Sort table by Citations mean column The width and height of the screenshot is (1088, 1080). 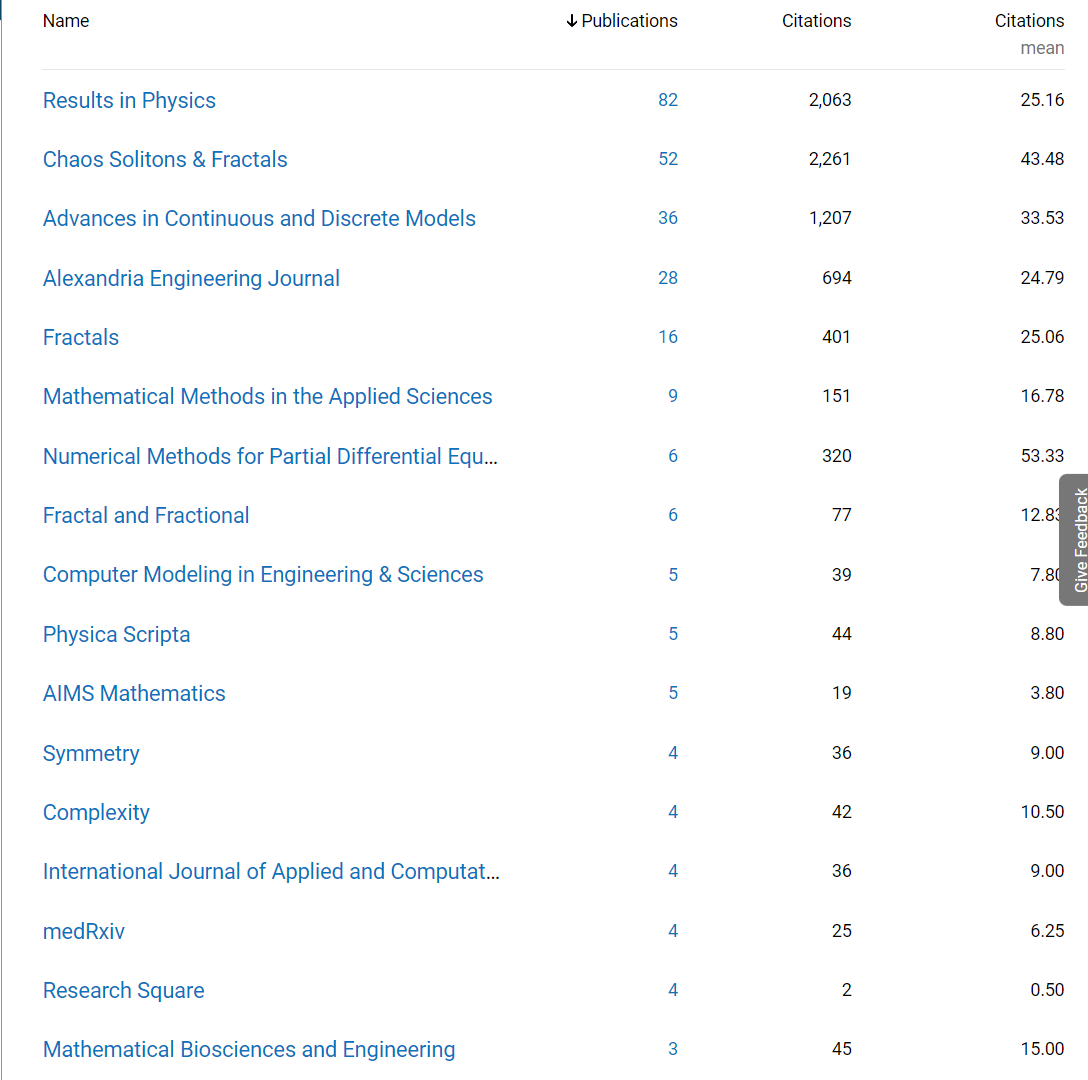pos(1028,21)
